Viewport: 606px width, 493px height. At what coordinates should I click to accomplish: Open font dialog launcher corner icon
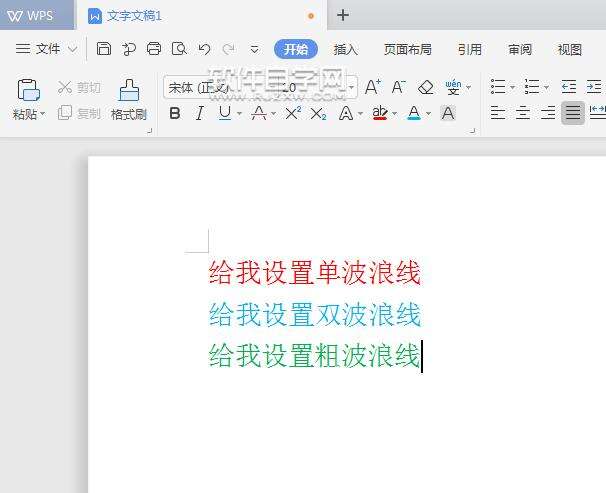[472, 131]
